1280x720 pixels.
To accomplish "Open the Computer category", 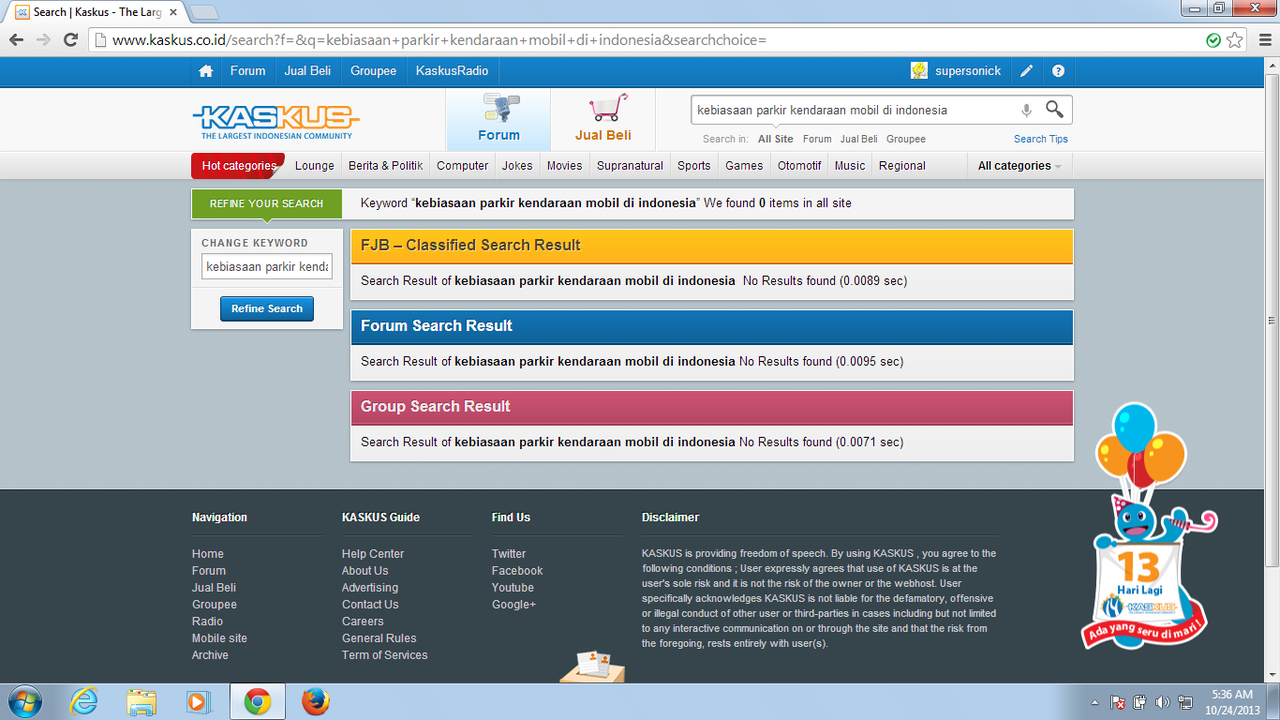I will [x=463, y=166].
